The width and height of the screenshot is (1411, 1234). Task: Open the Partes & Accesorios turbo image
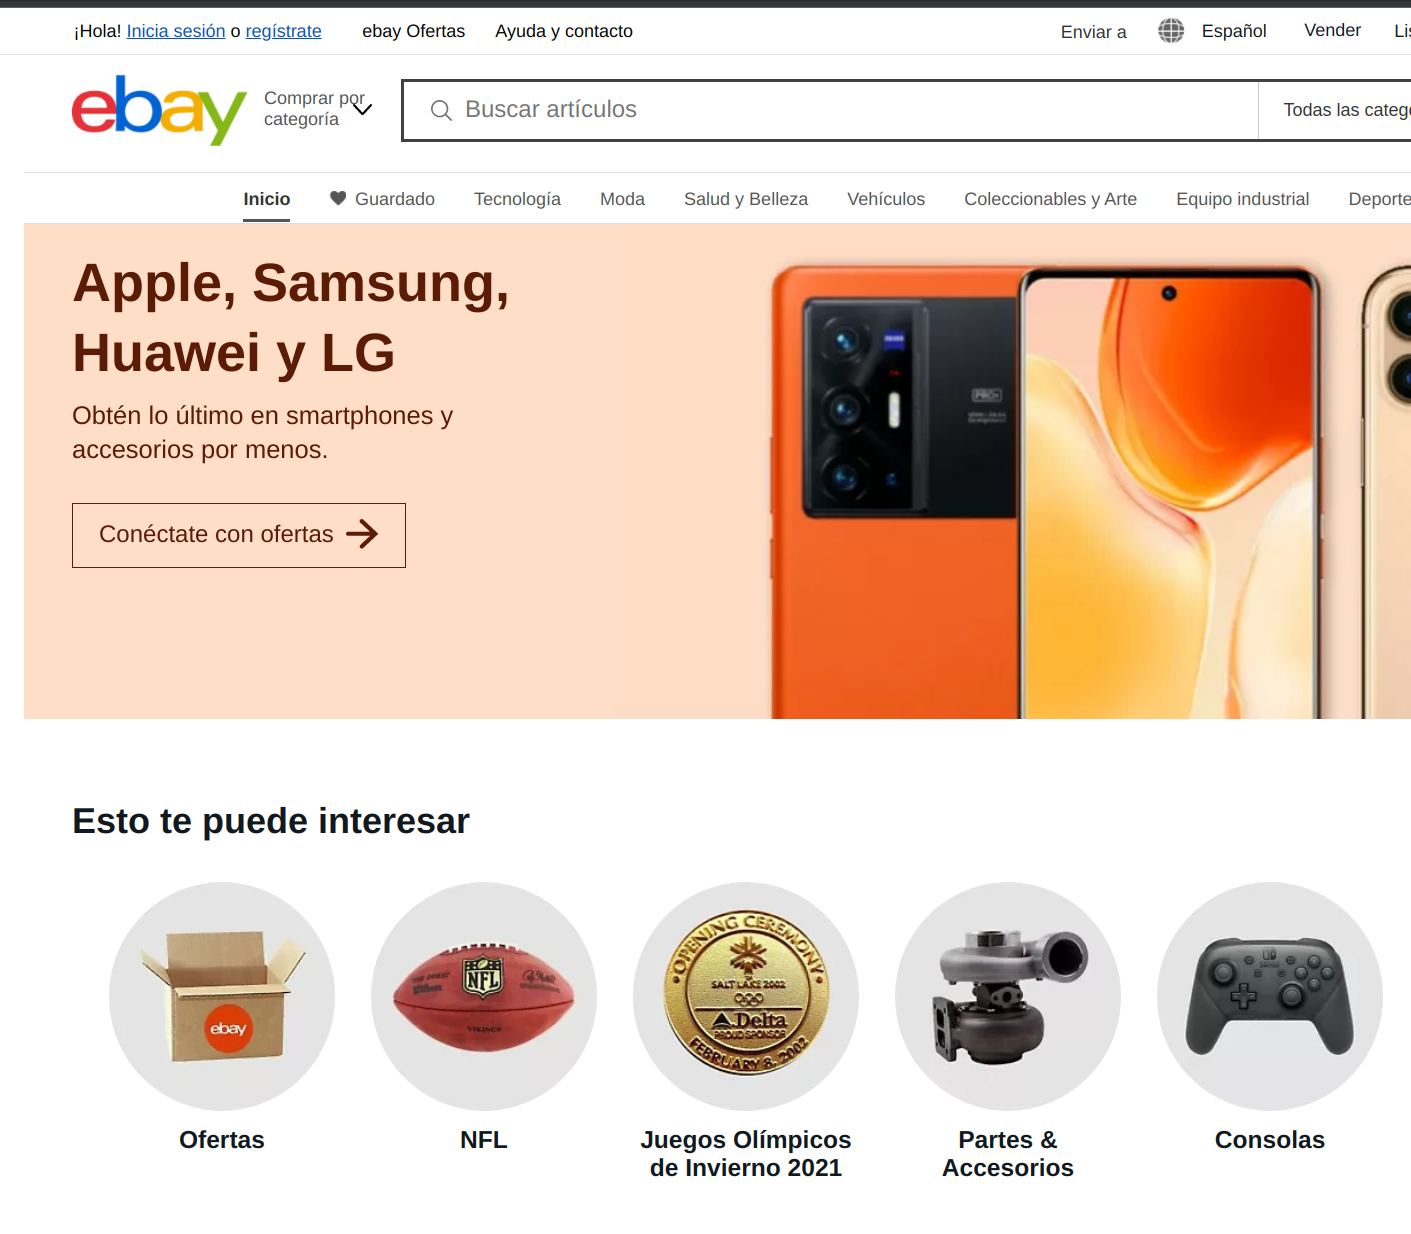1008,996
